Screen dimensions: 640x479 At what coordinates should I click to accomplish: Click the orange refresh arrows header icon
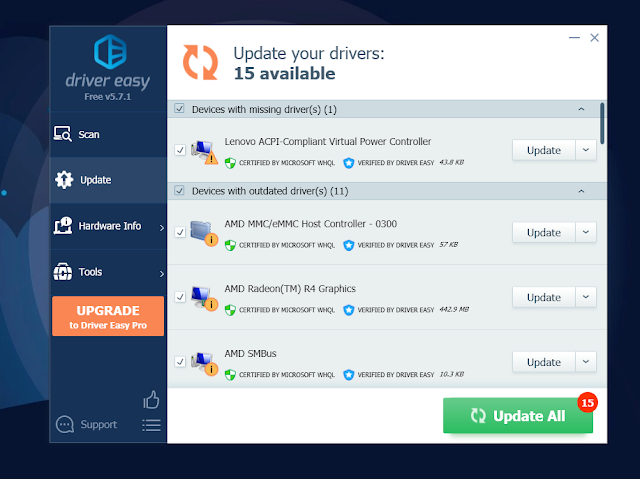pyautogui.click(x=200, y=62)
